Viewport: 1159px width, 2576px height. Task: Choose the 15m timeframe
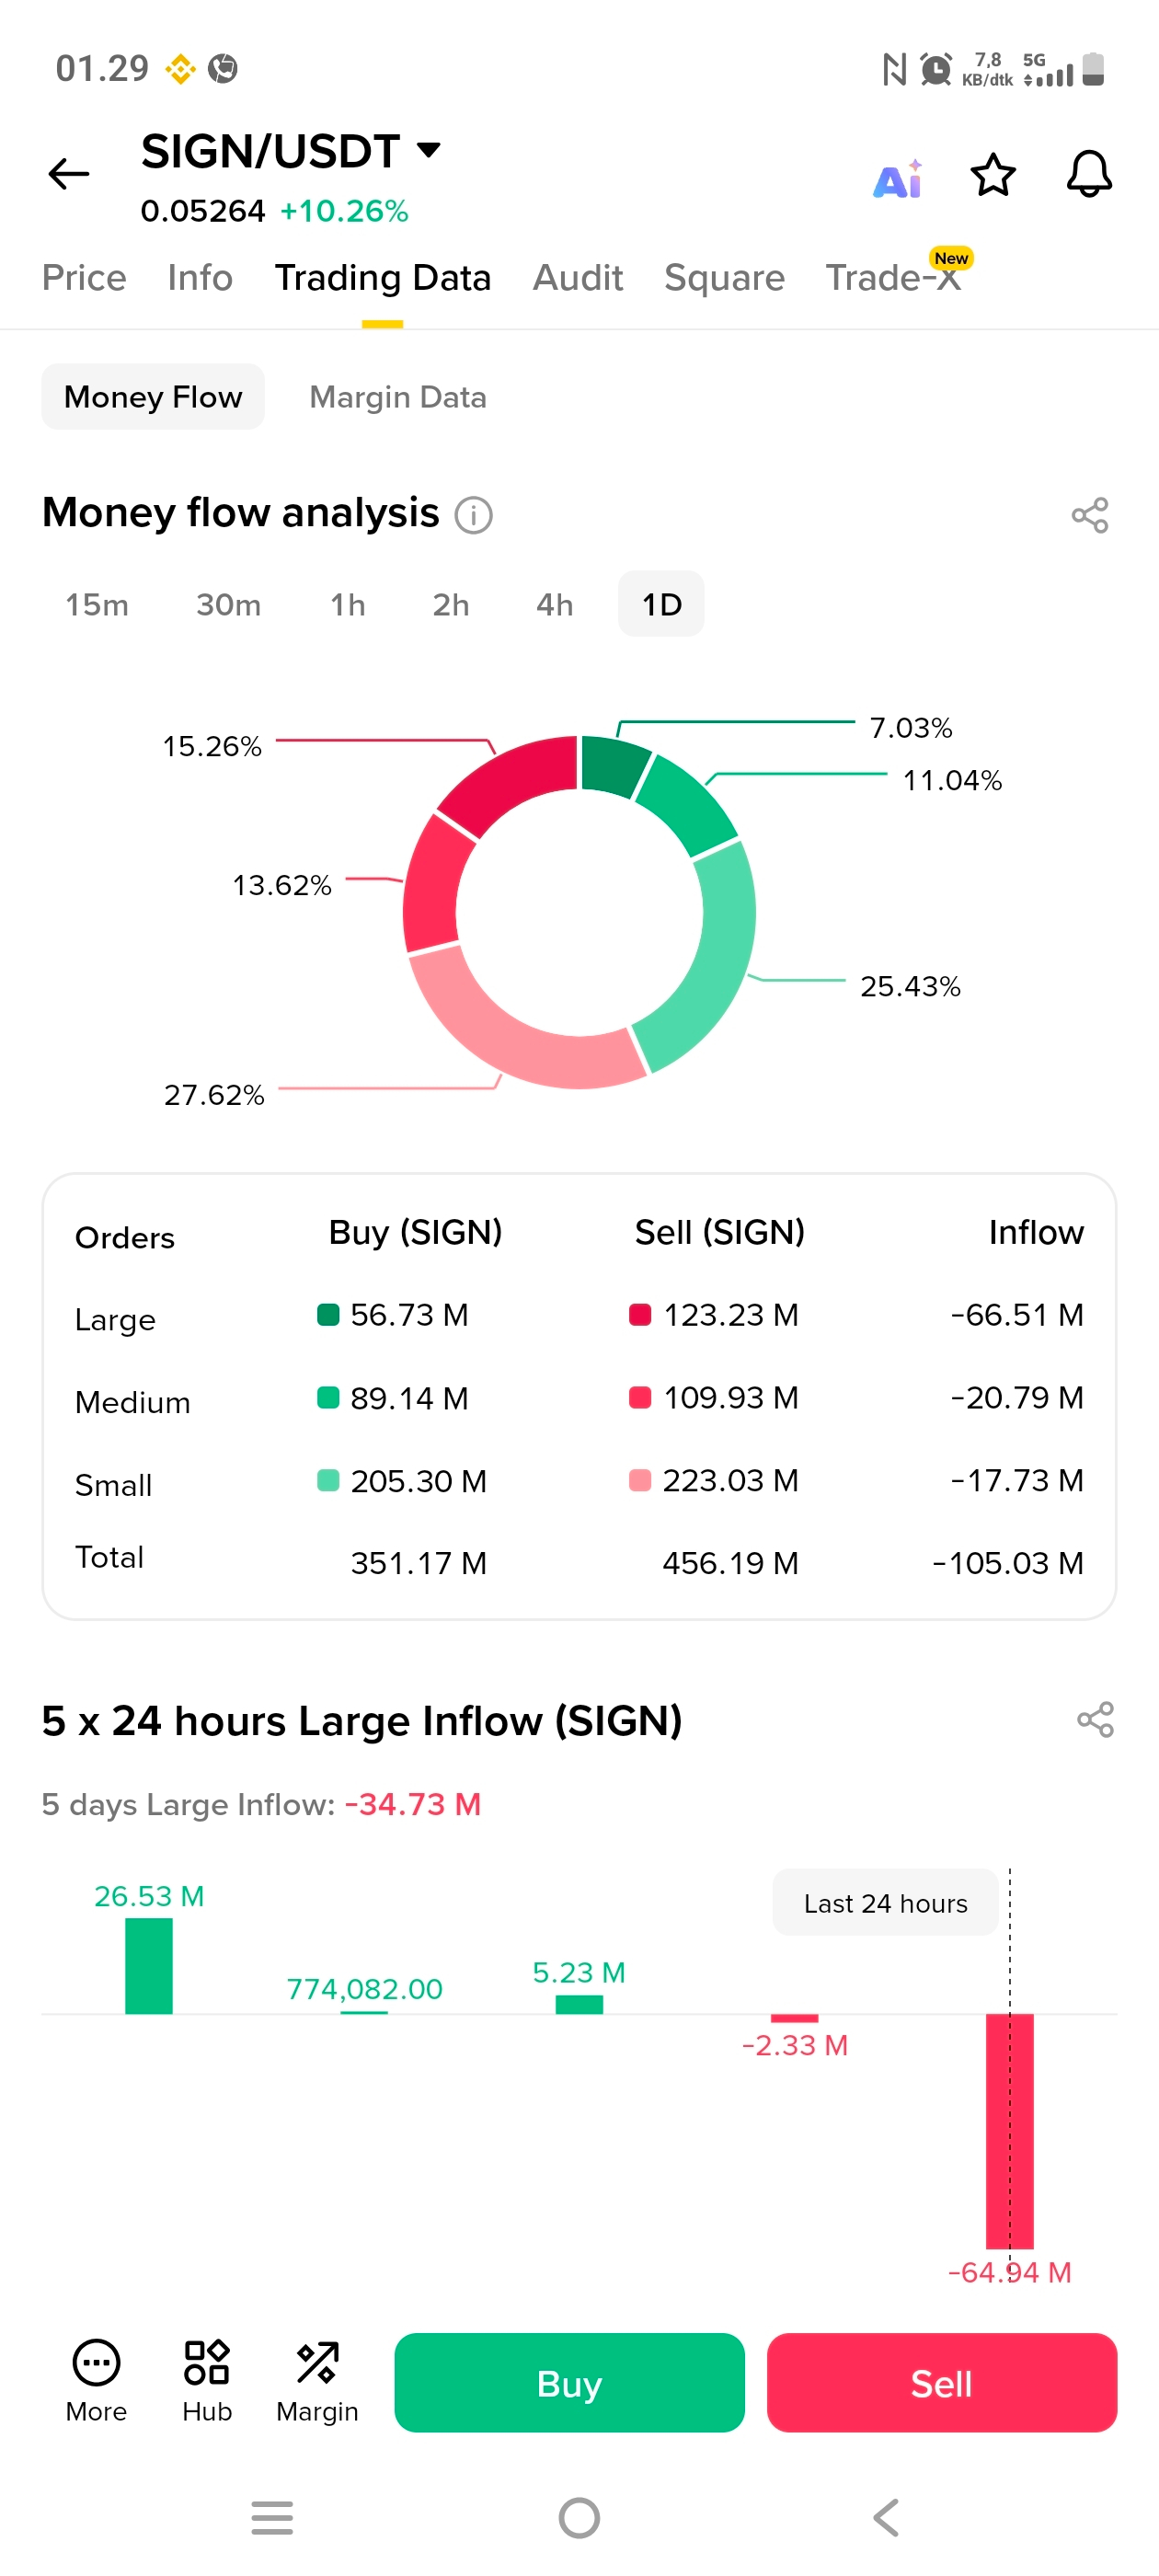[x=97, y=604]
